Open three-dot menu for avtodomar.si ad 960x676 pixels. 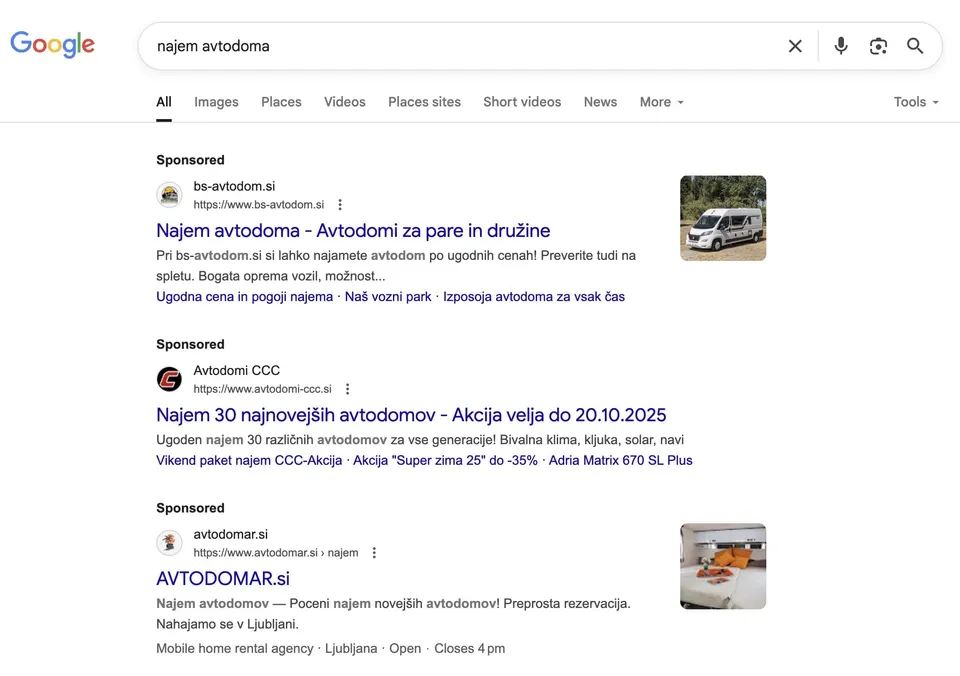pos(374,552)
